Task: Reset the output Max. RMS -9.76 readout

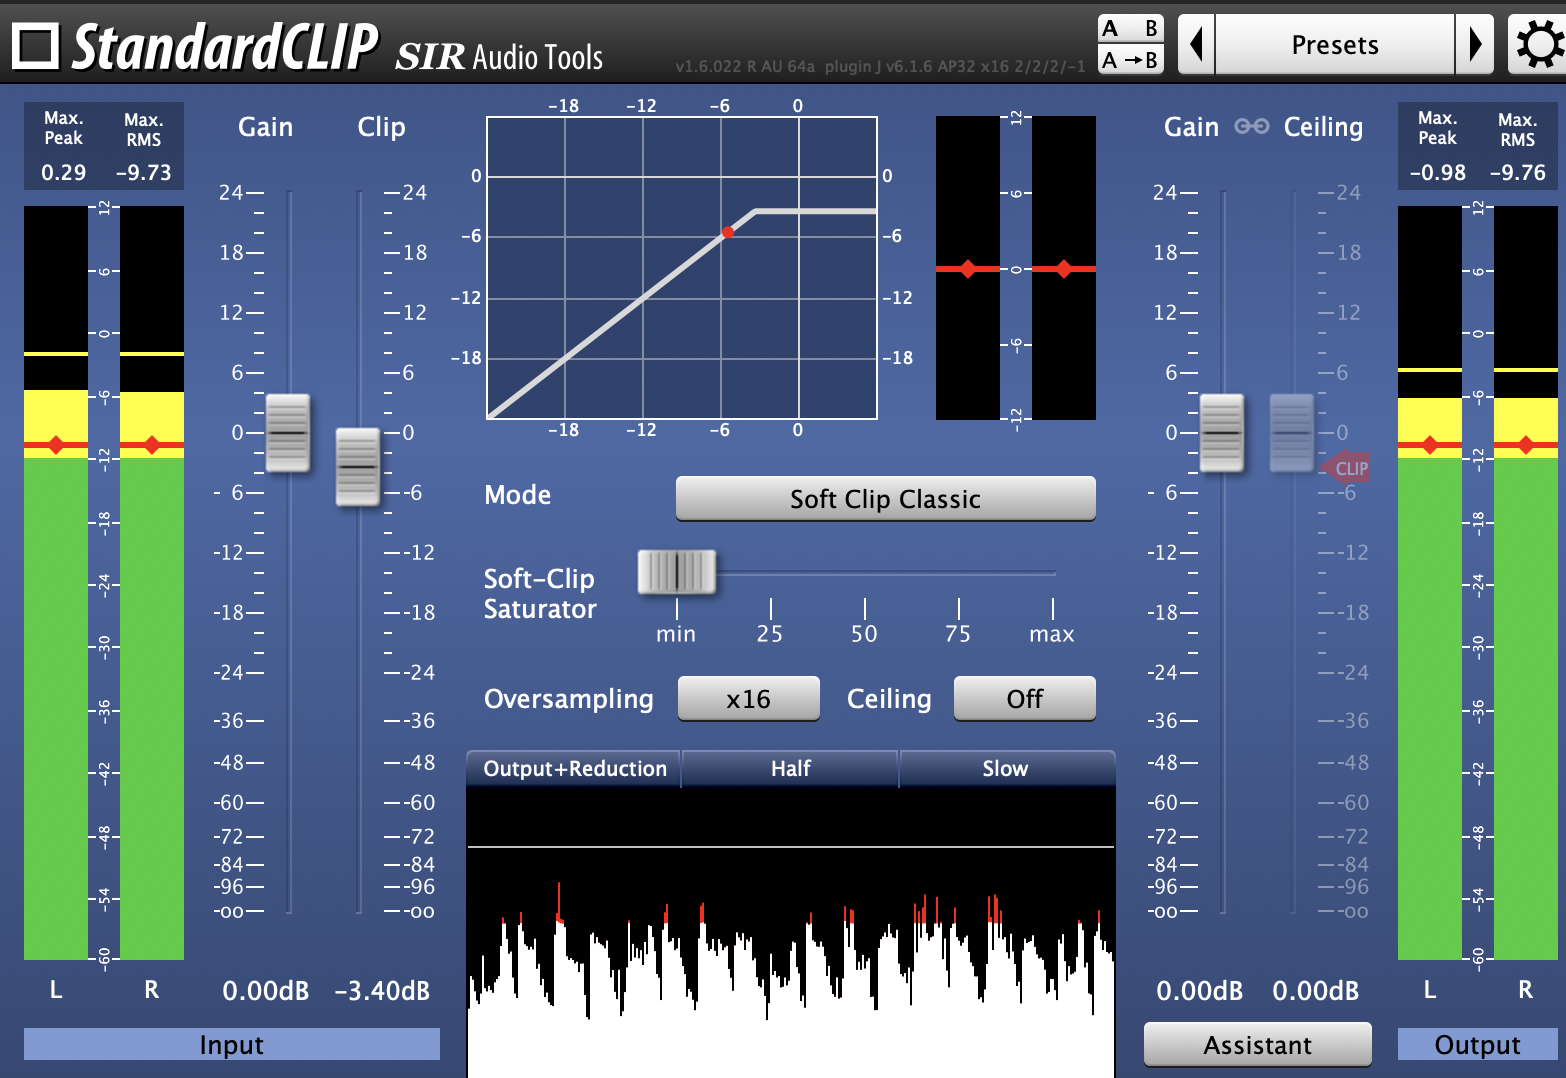Action: [x=1518, y=172]
